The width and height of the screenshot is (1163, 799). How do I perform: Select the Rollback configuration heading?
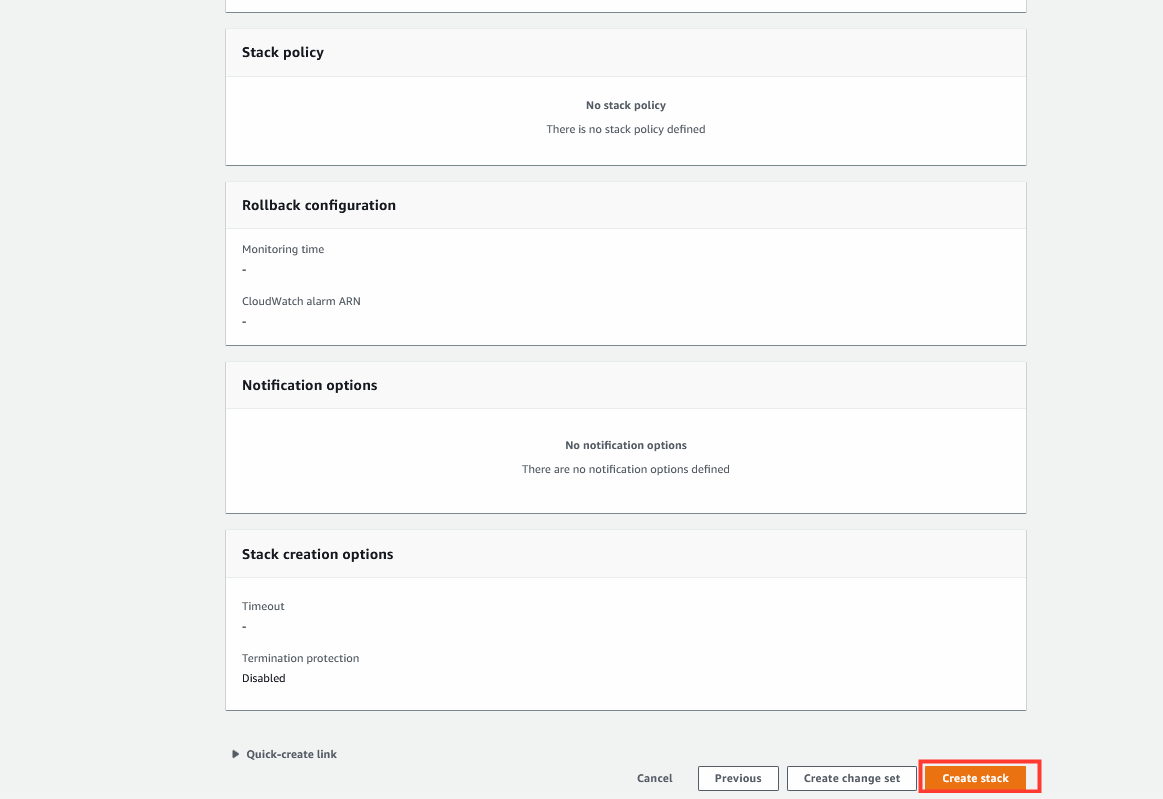pos(319,205)
